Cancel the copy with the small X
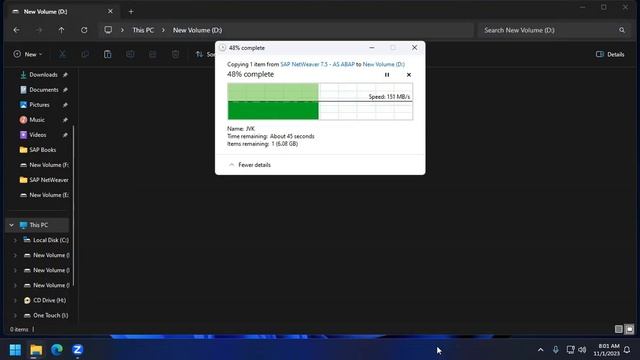 [409, 75]
